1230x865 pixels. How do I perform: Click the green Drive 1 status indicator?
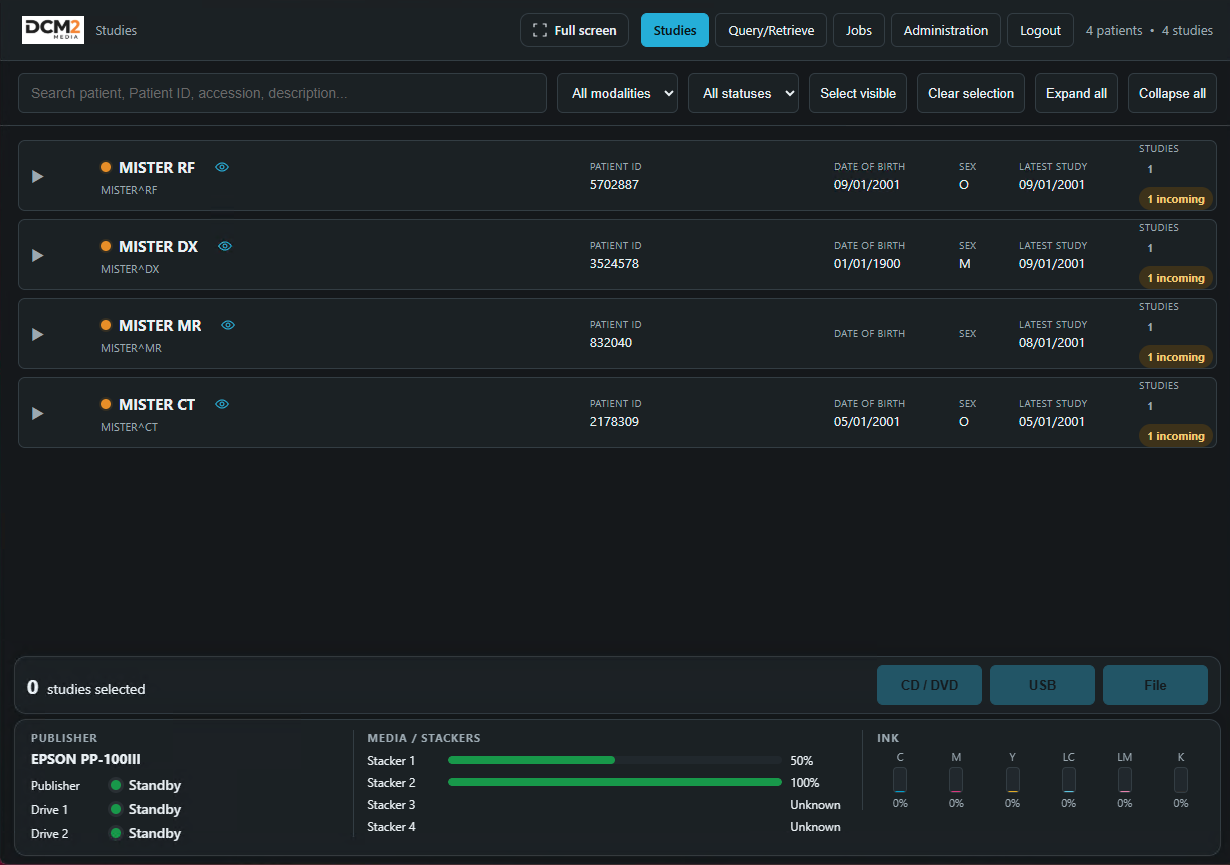(x=115, y=809)
